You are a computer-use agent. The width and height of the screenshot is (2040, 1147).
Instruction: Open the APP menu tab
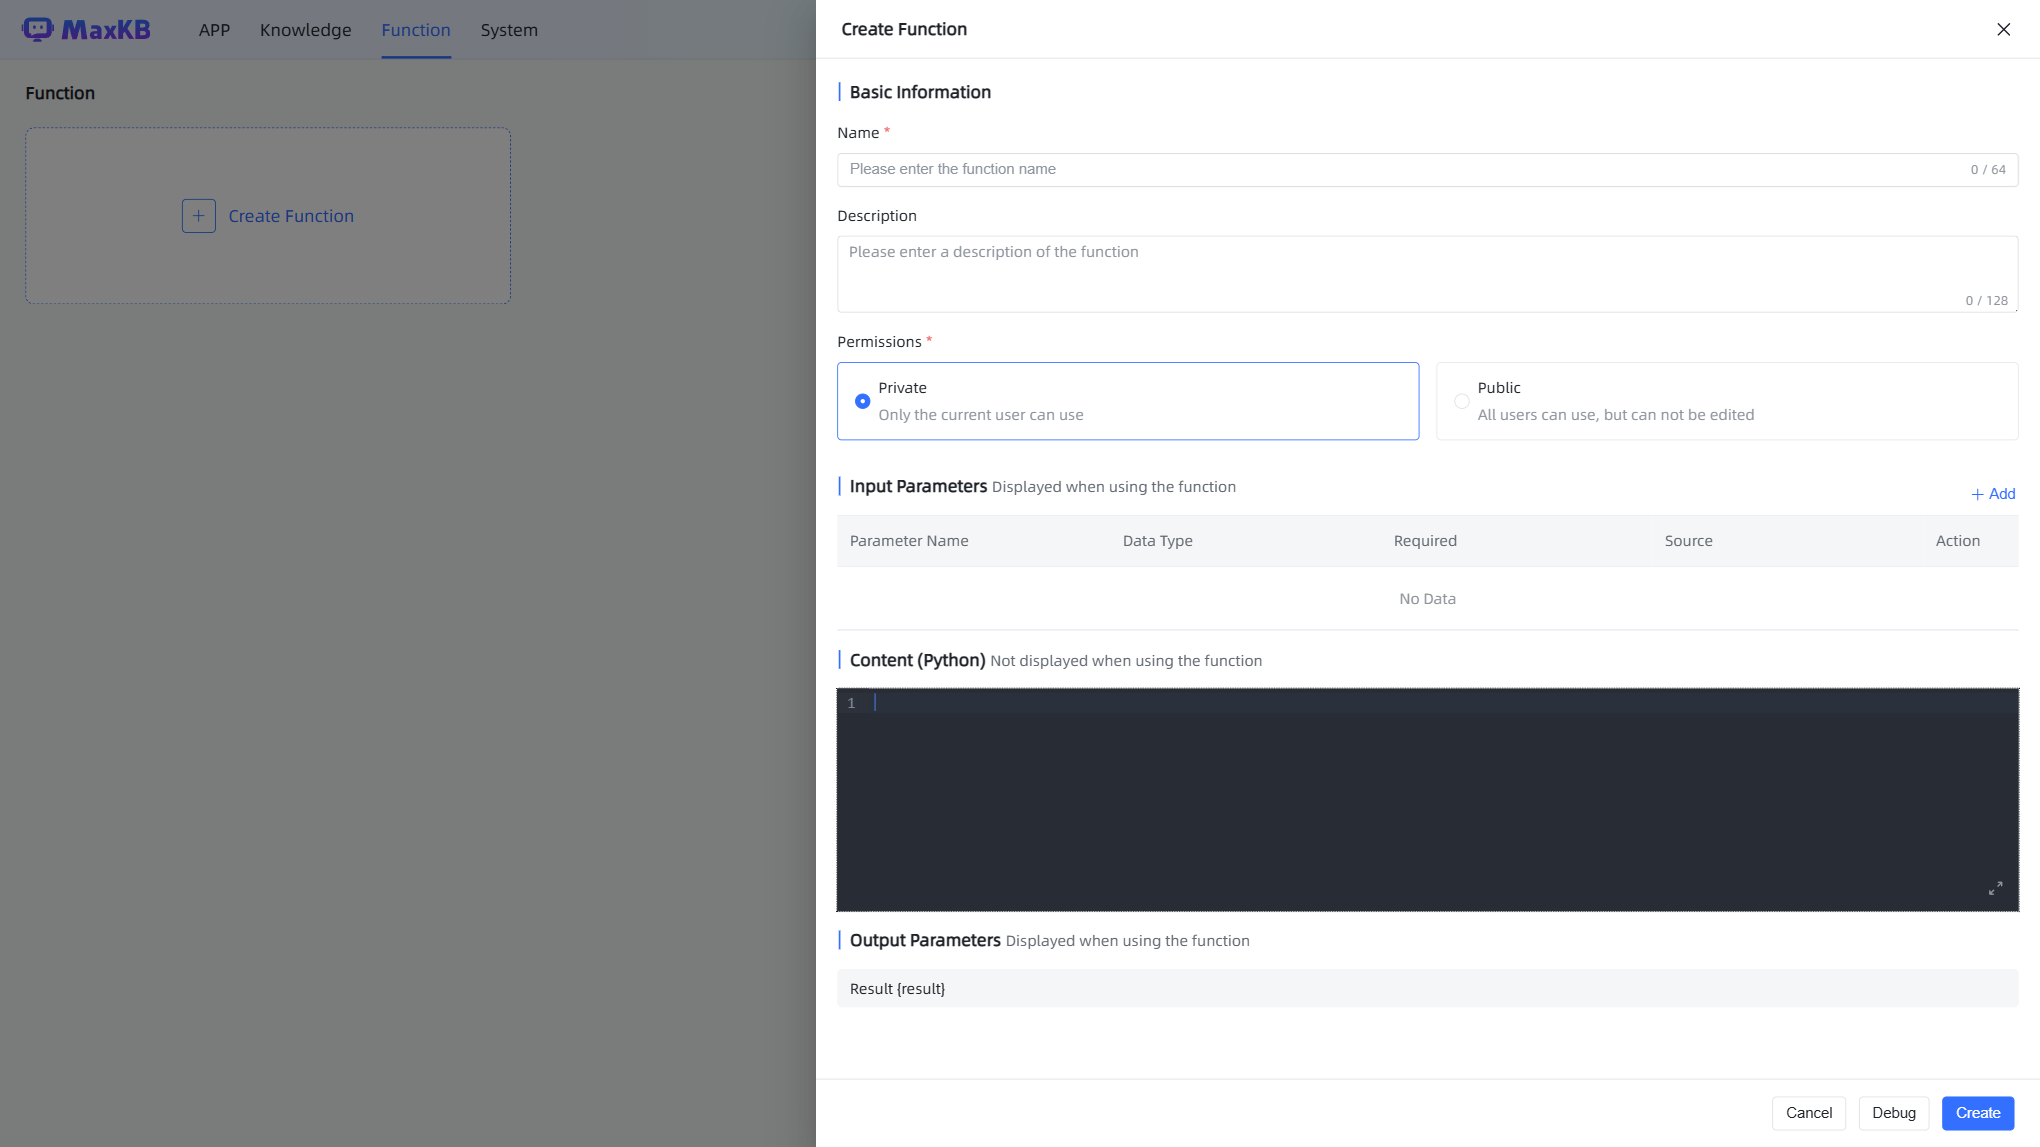[x=214, y=30]
